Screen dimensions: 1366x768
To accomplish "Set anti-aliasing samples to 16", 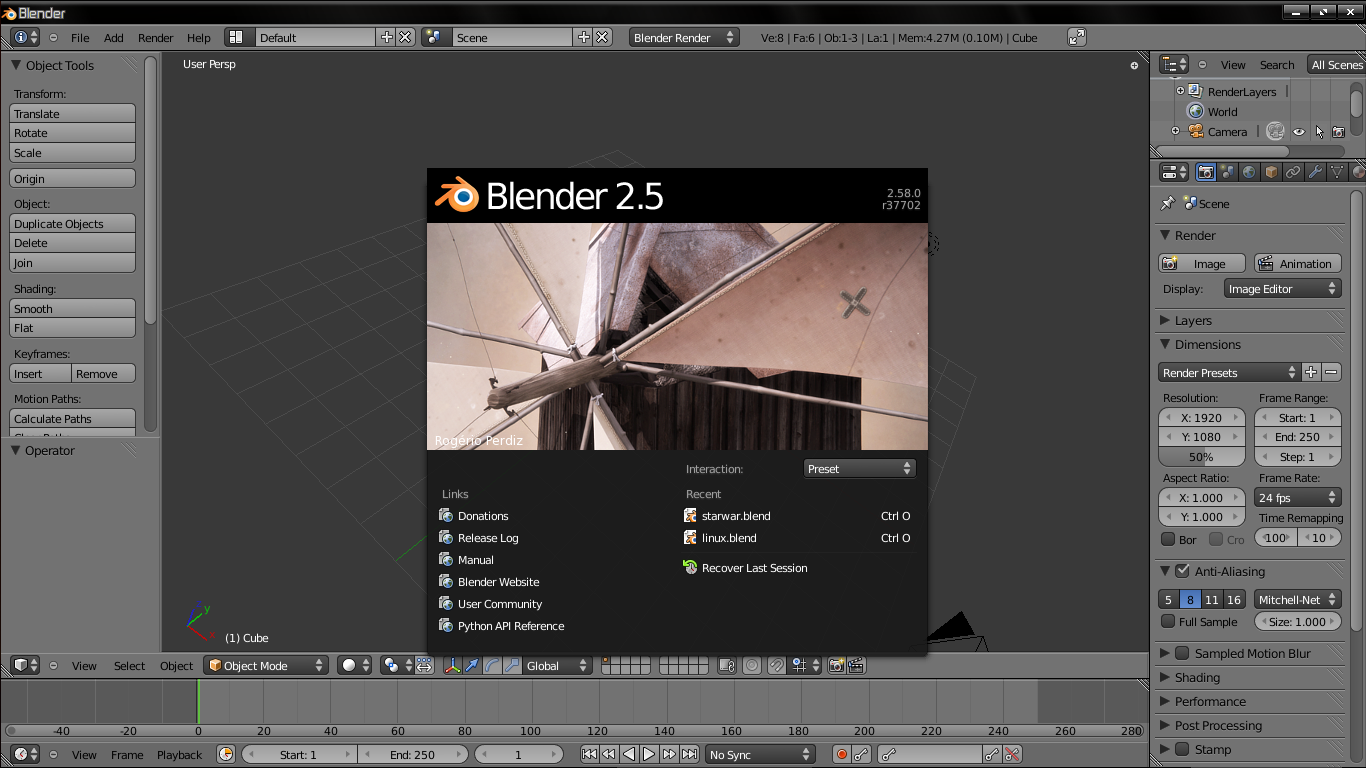I will (x=1234, y=600).
